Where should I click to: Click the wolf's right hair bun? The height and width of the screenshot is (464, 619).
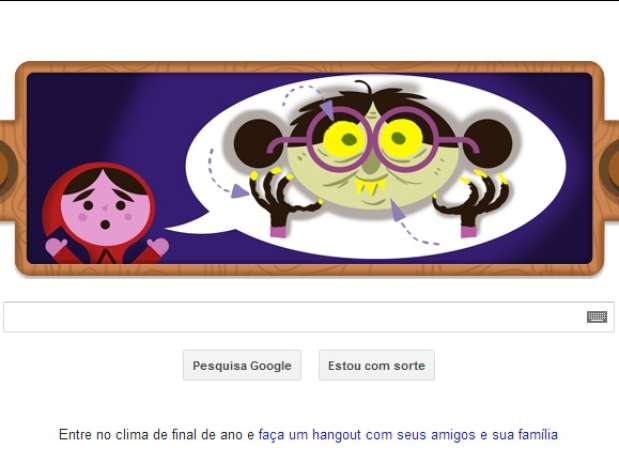[x=488, y=143]
